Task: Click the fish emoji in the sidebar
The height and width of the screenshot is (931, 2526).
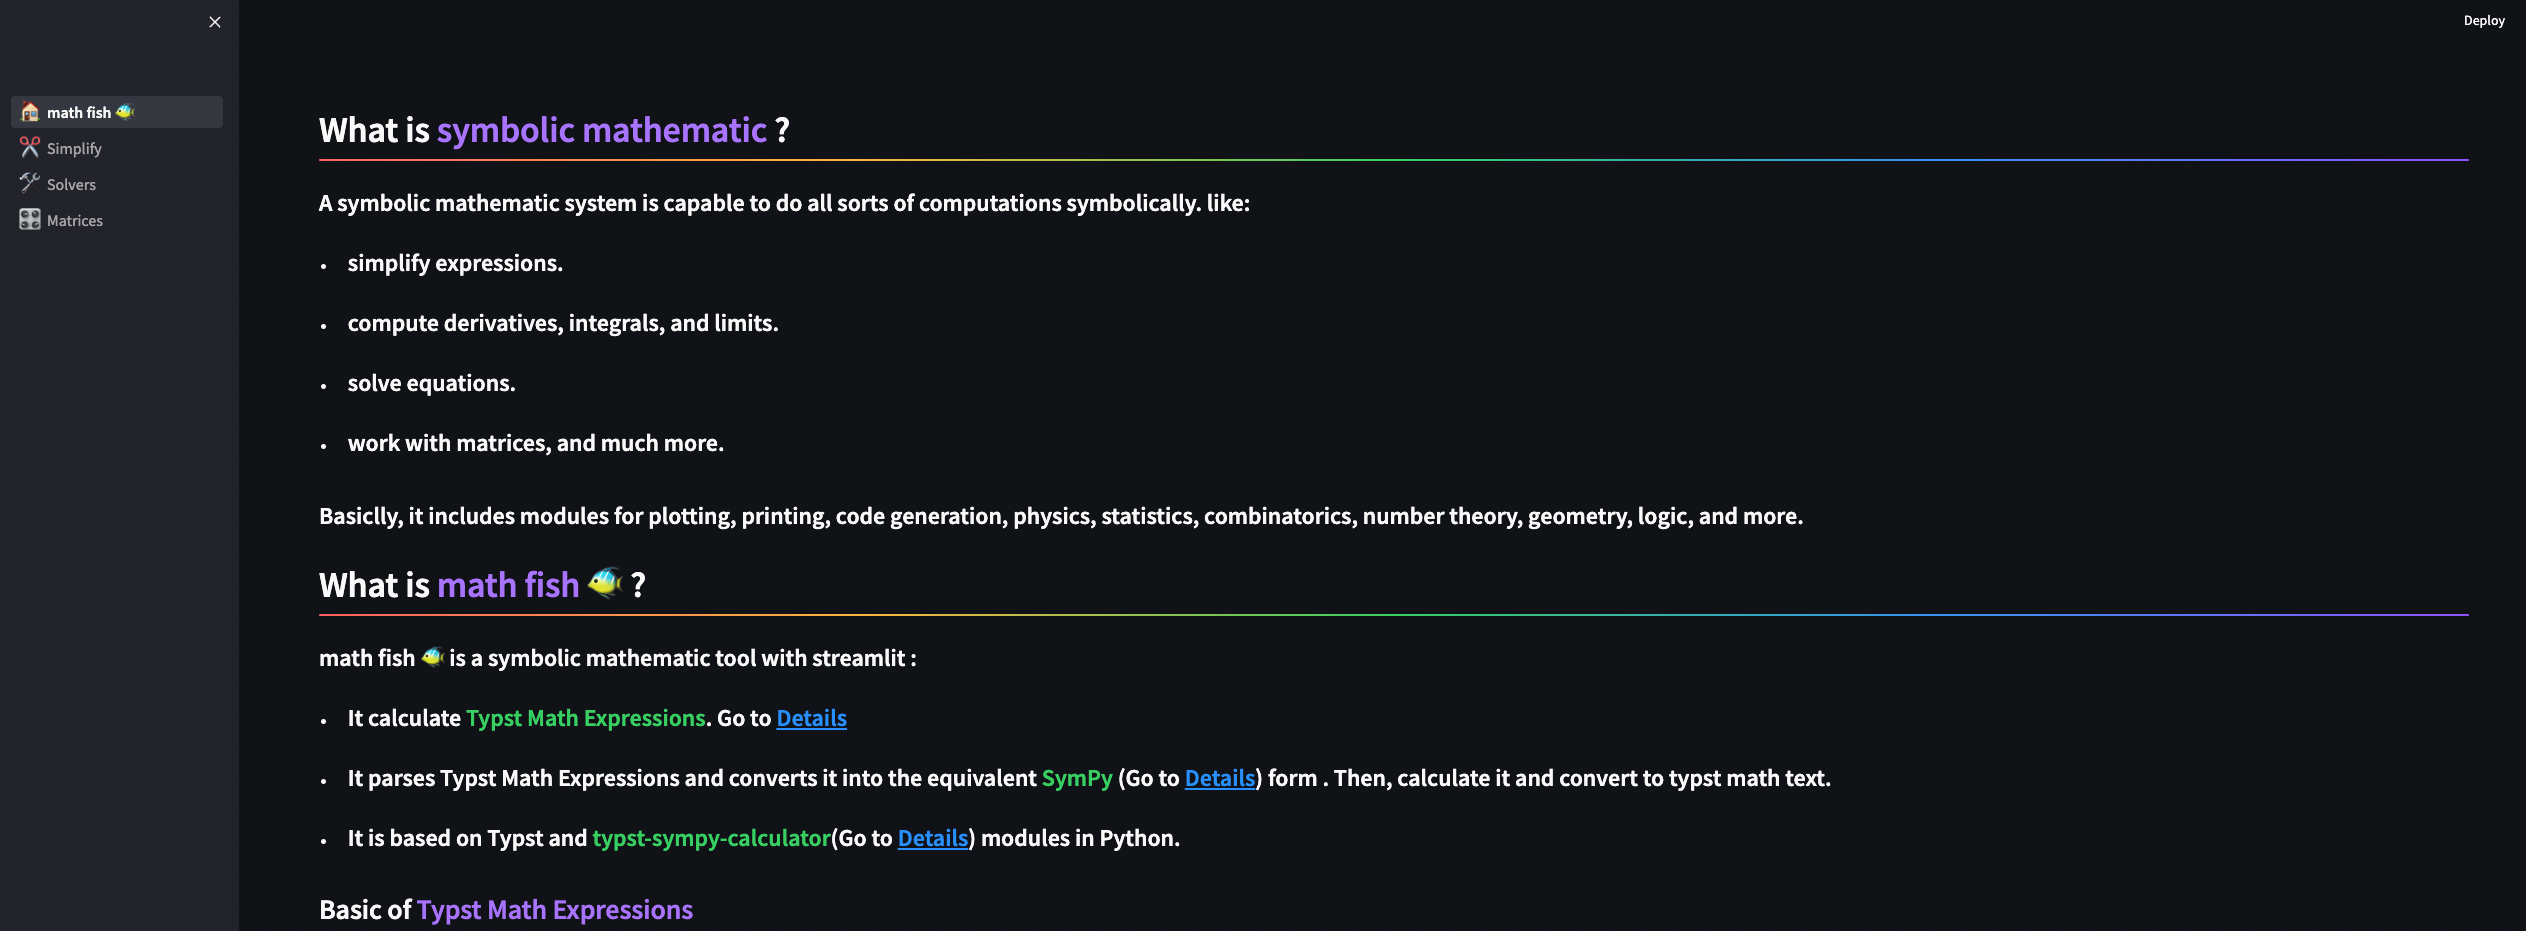Action: click(x=125, y=112)
